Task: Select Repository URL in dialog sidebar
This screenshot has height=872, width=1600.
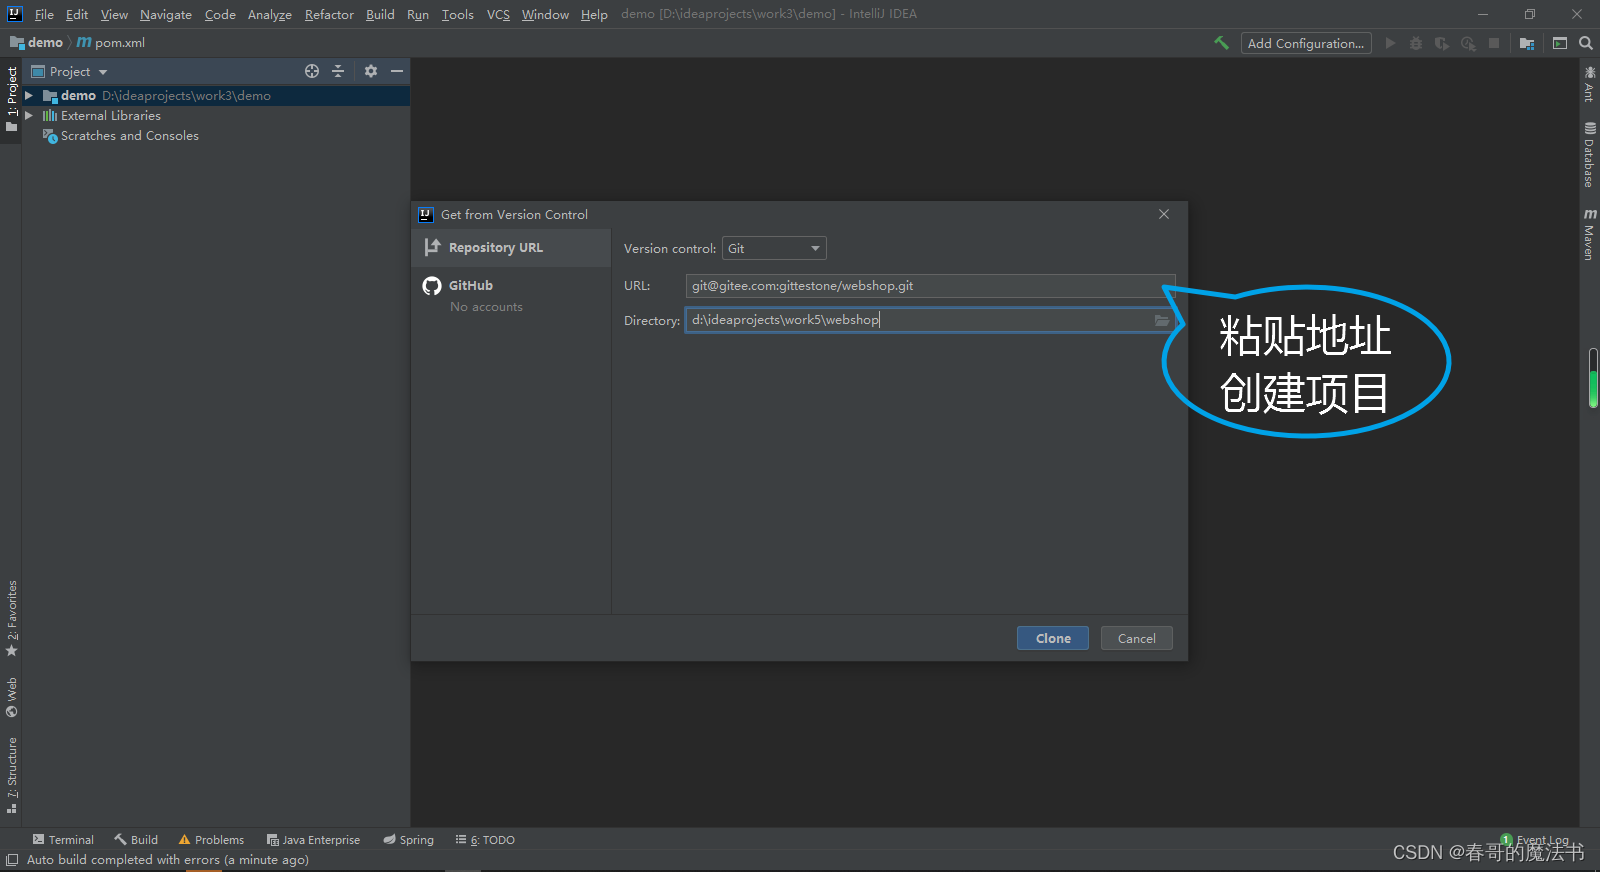Action: click(511, 248)
